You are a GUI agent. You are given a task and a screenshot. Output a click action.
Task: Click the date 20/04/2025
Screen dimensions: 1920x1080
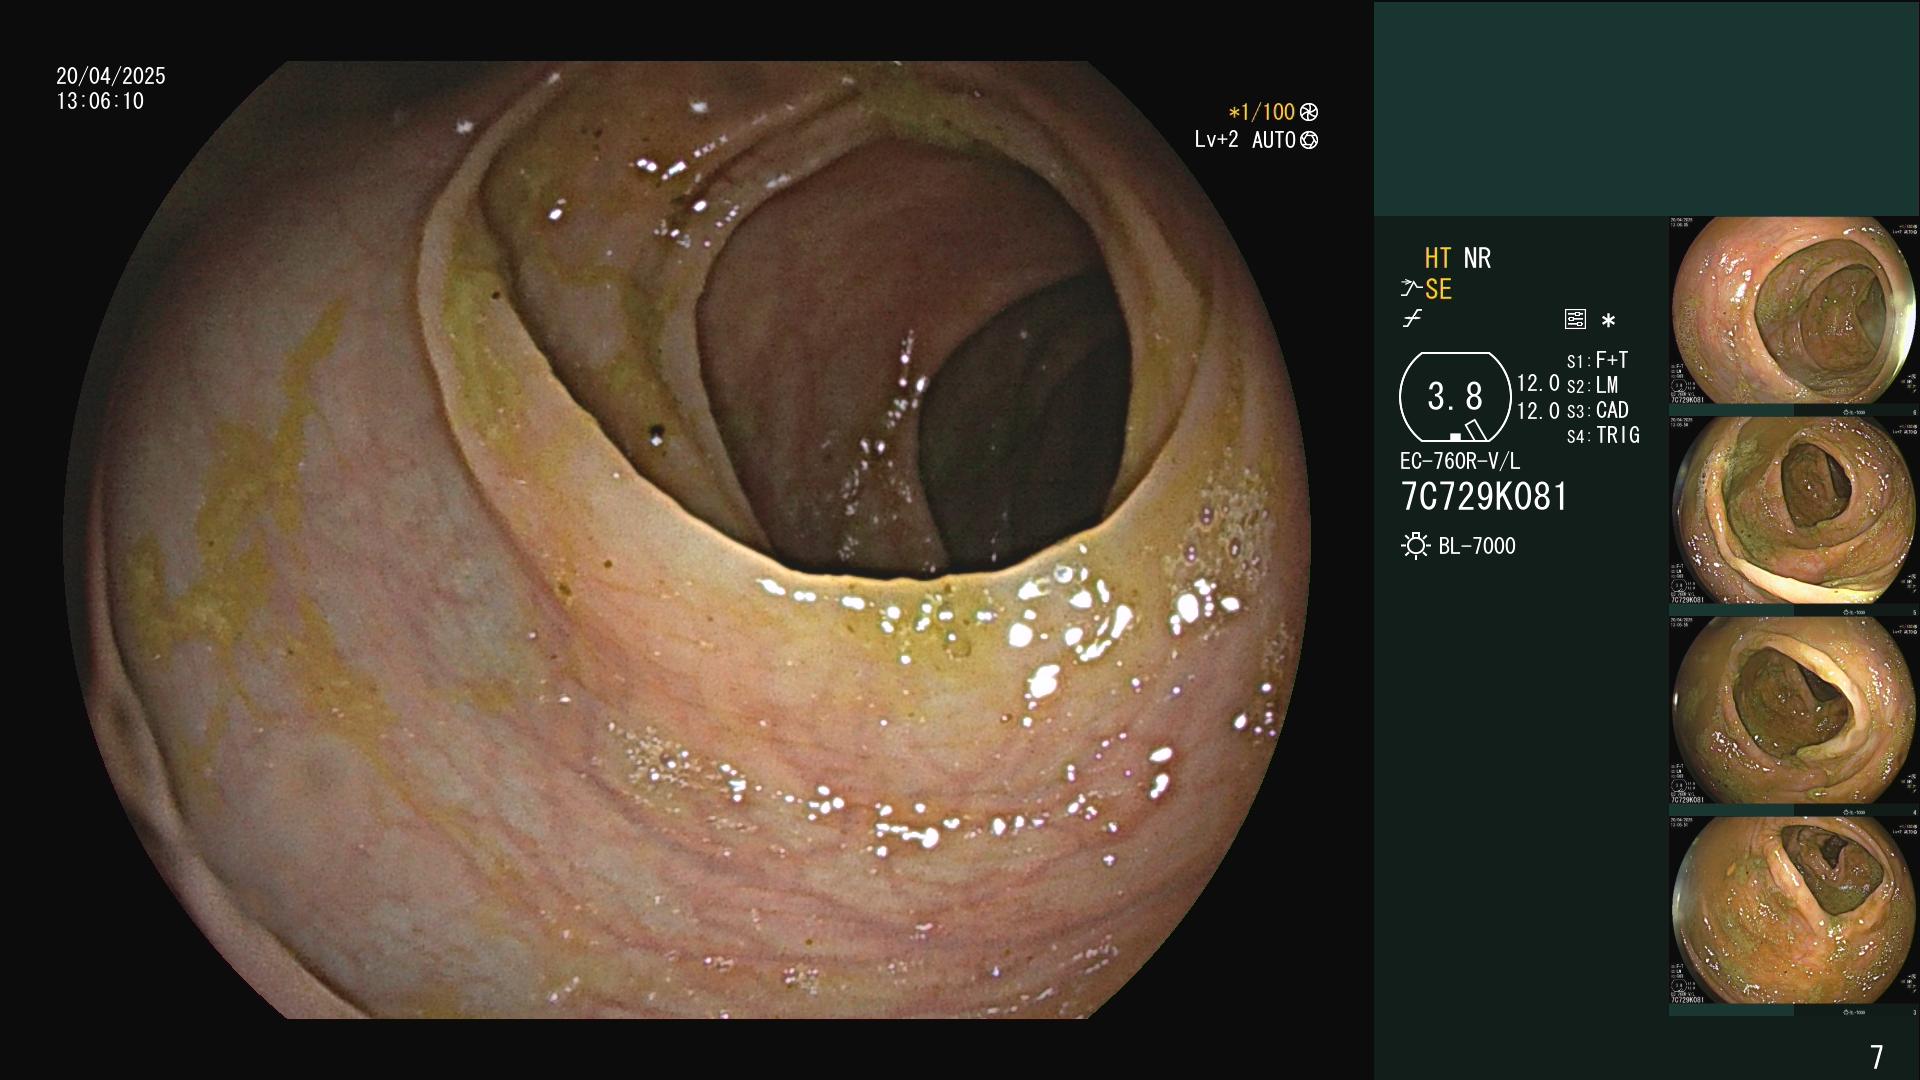click(x=111, y=76)
